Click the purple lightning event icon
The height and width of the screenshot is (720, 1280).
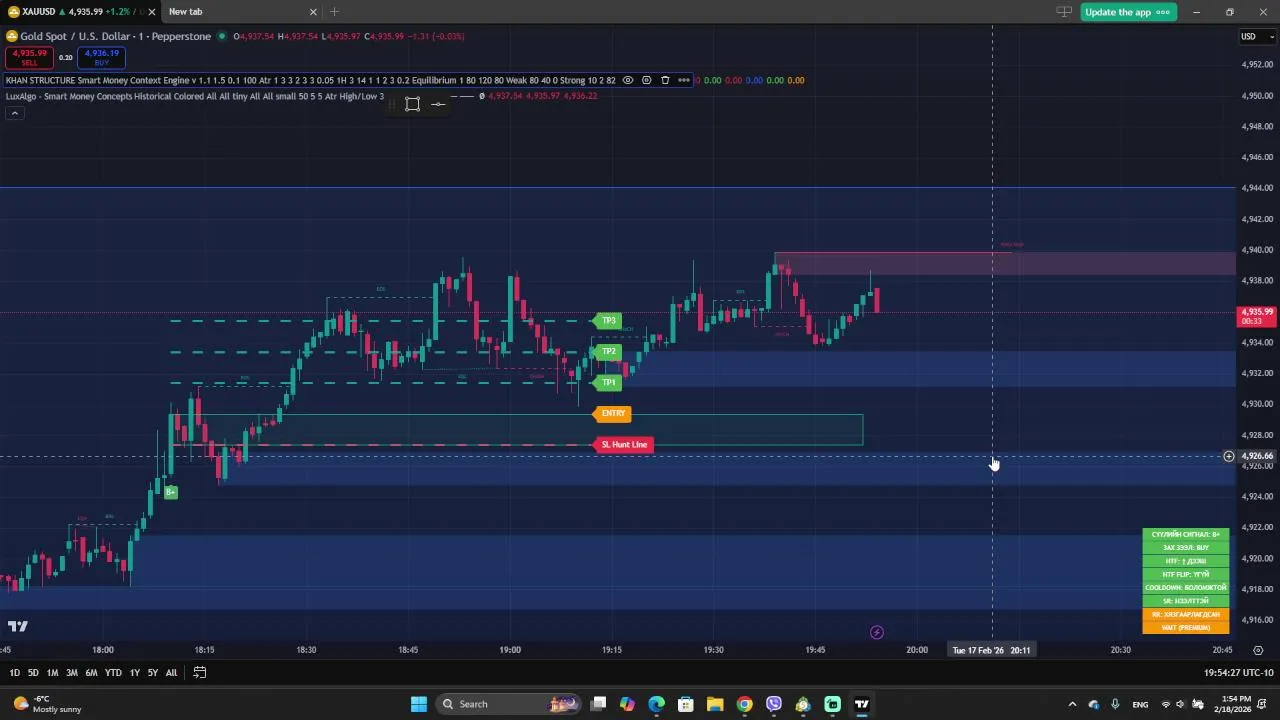pyautogui.click(x=877, y=632)
